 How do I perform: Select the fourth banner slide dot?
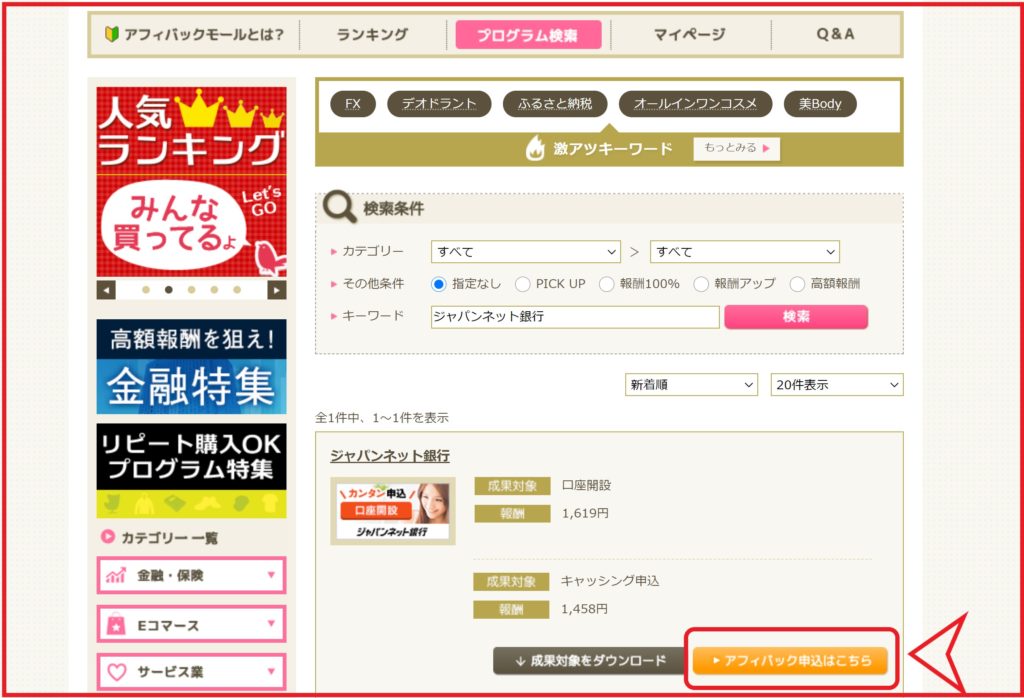click(214, 290)
